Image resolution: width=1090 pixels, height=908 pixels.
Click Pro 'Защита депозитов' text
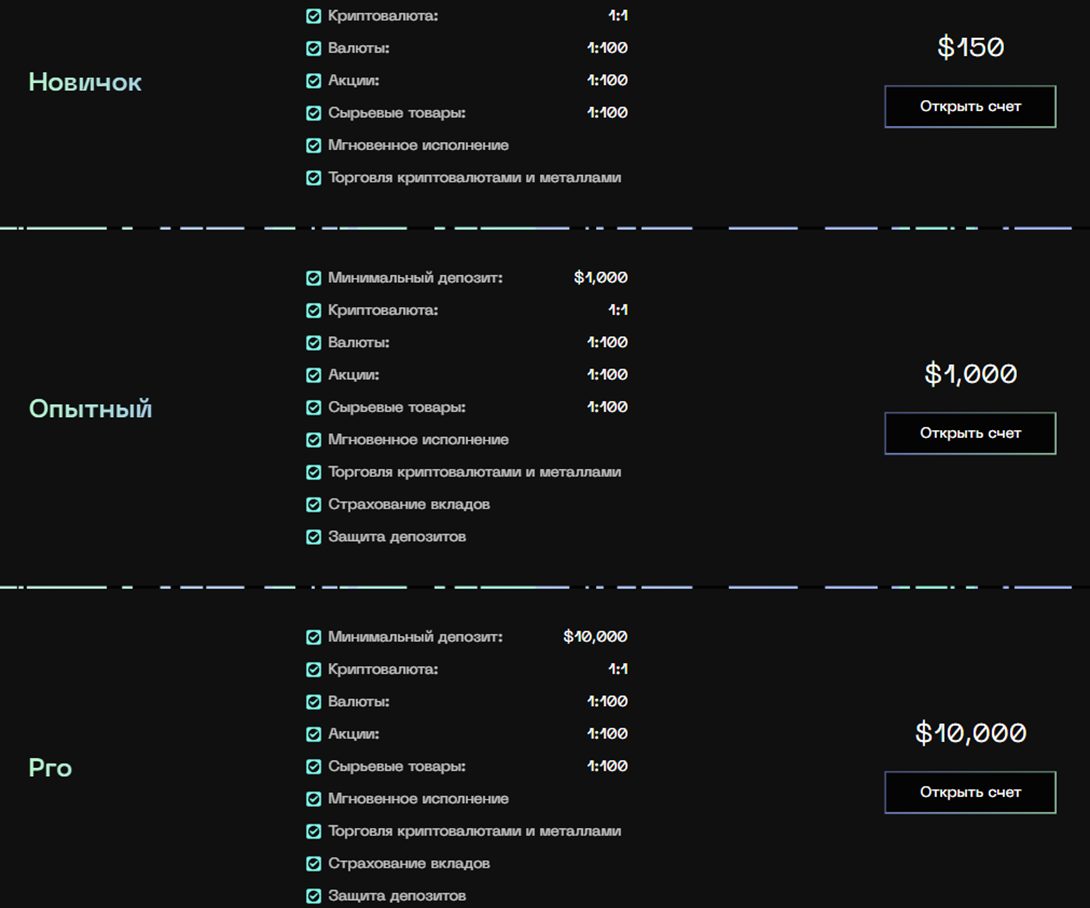(x=397, y=896)
